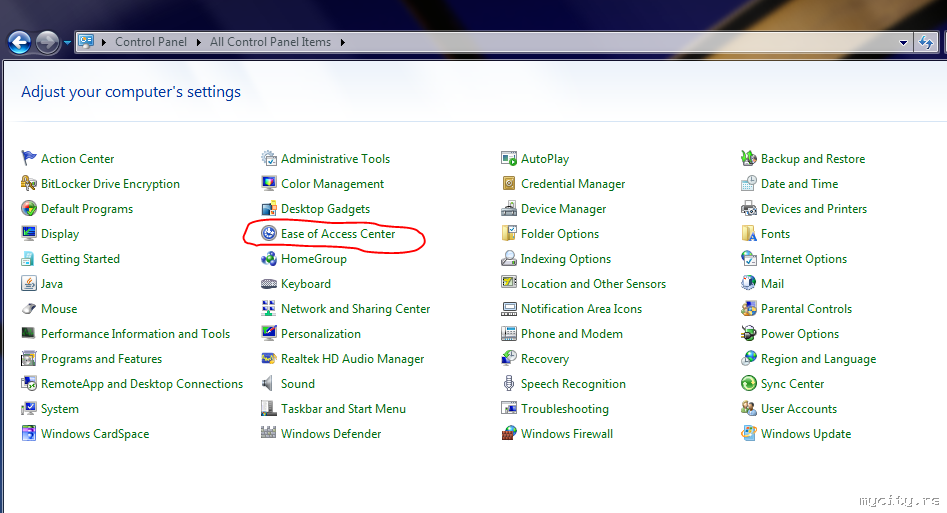
Task: Open the Color Management icon
Action: point(269,183)
